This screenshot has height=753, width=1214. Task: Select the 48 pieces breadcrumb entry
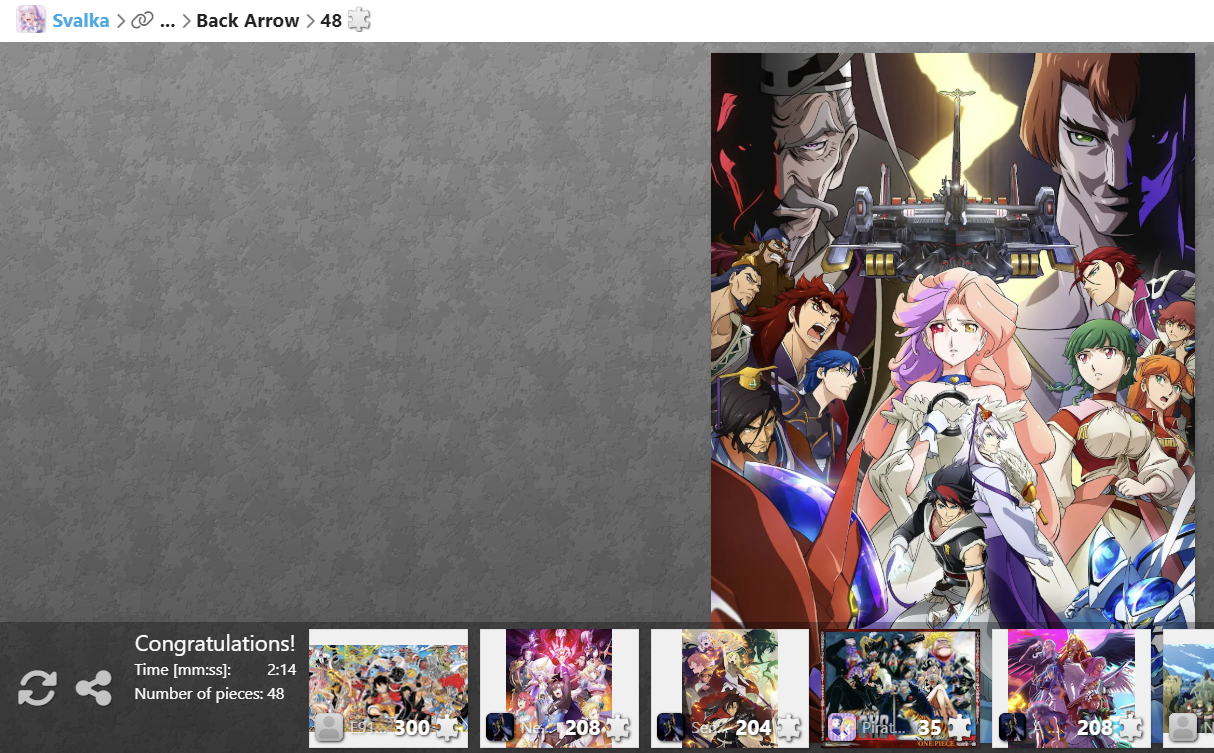[x=331, y=20]
